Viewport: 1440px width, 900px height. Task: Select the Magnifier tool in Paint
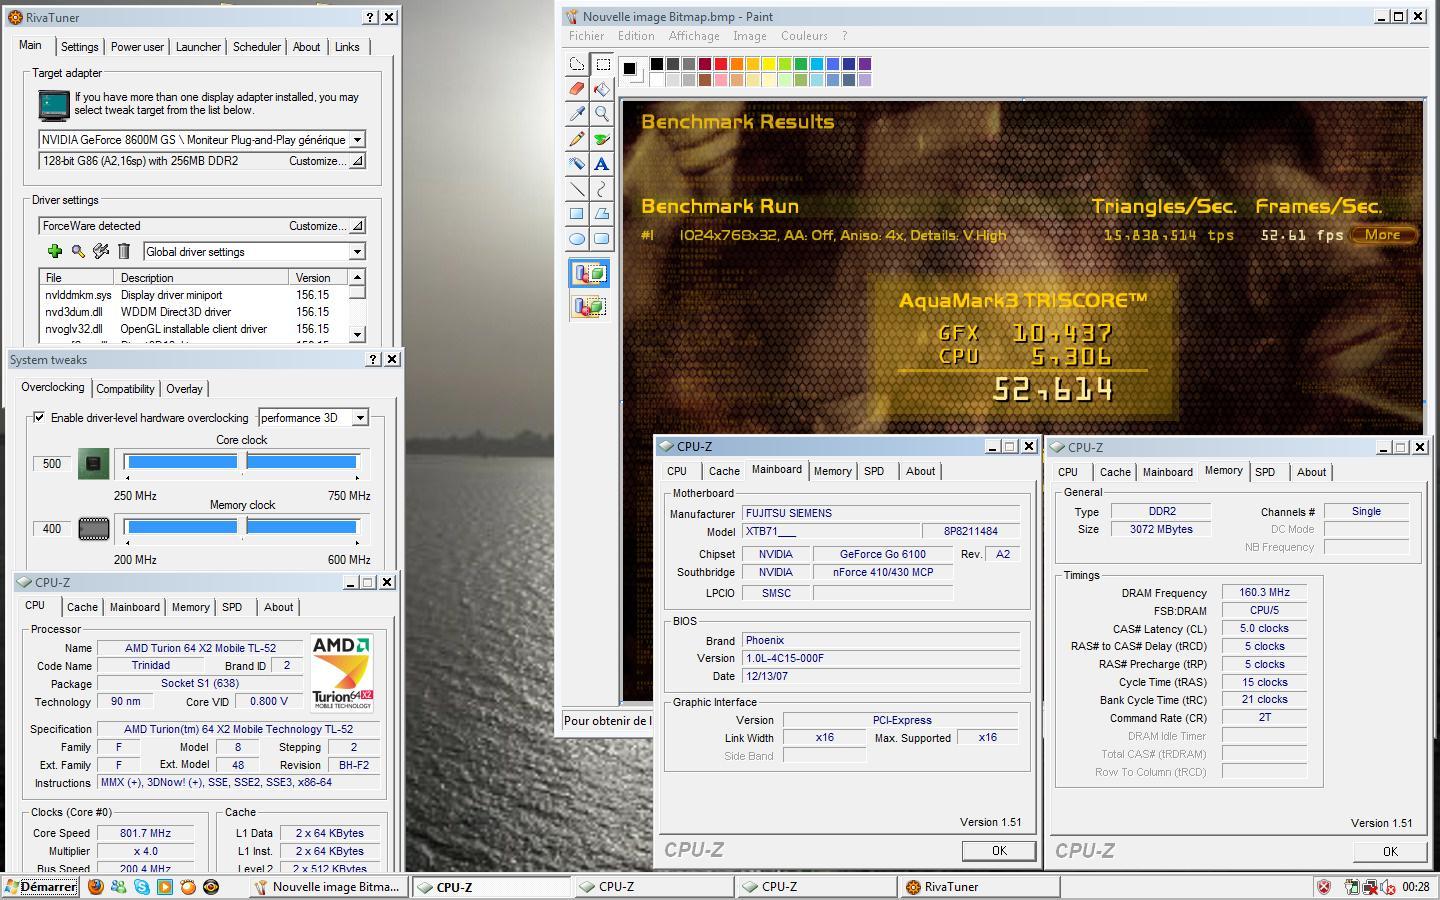pos(602,114)
